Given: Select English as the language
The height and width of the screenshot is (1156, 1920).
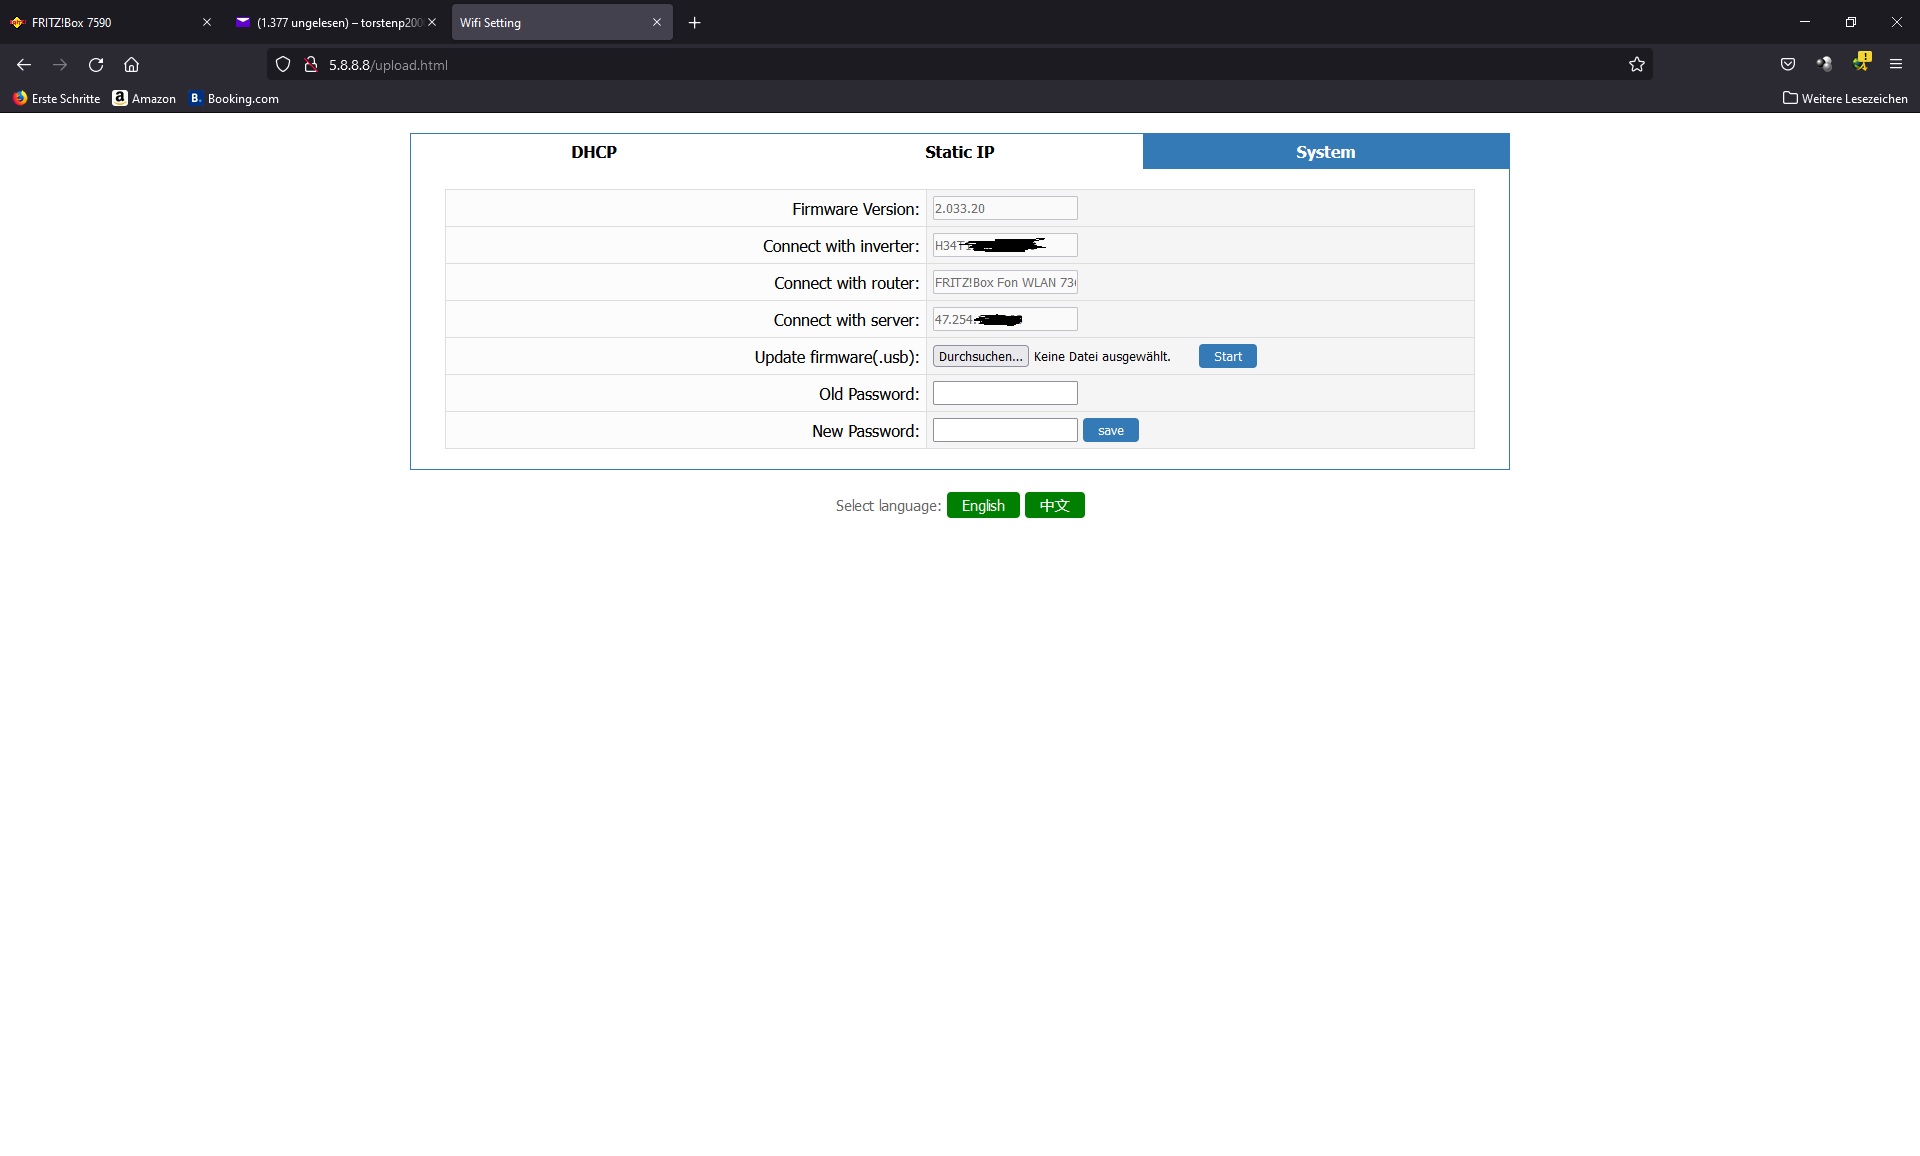Looking at the screenshot, I should pos(983,505).
